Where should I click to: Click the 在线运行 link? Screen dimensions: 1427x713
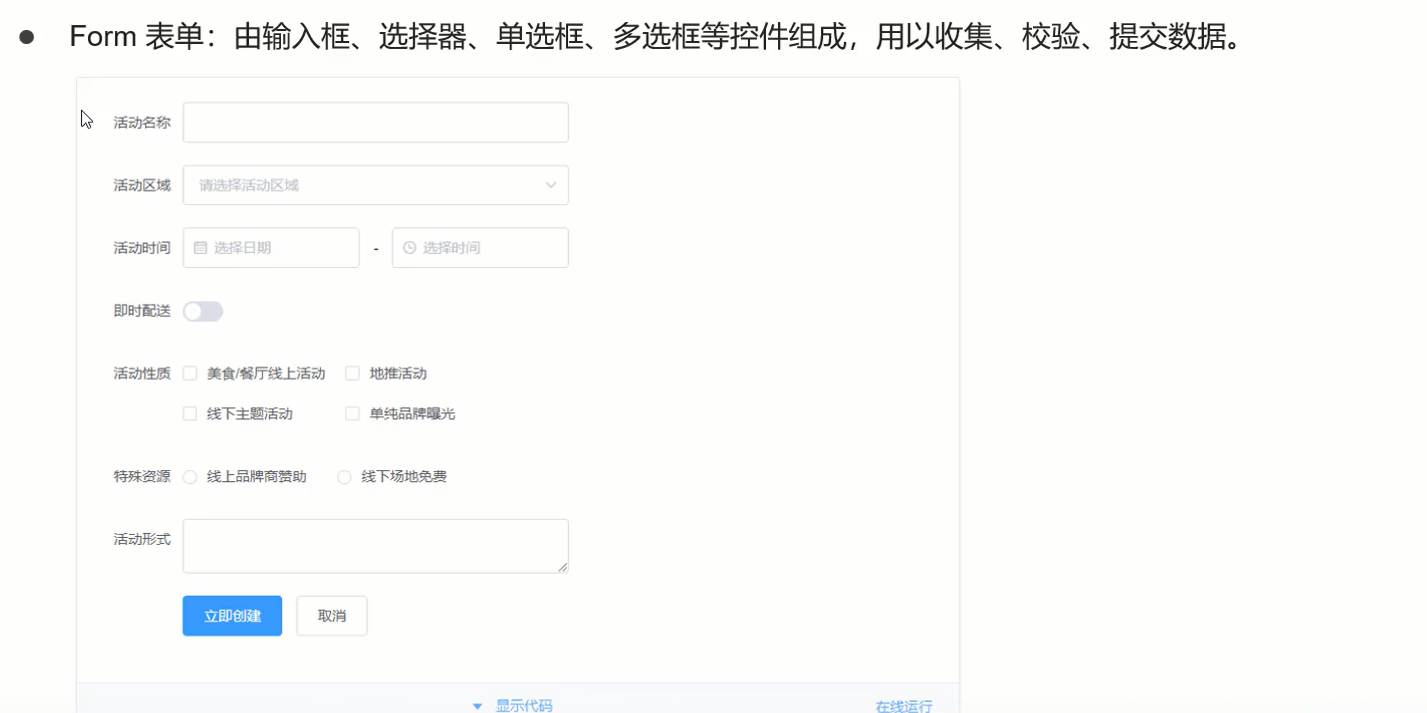tap(902, 705)
